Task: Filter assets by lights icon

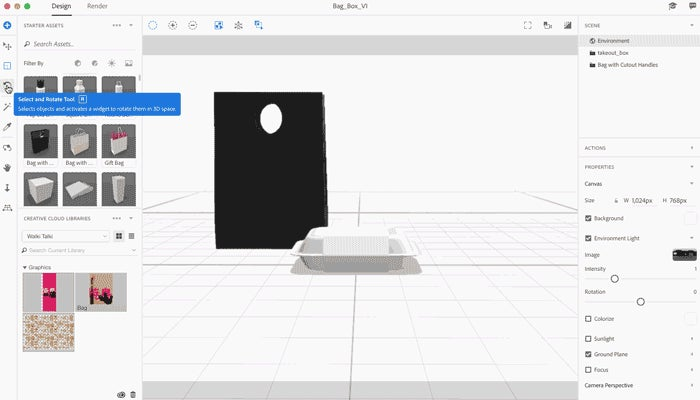Action: click(112, 63)
